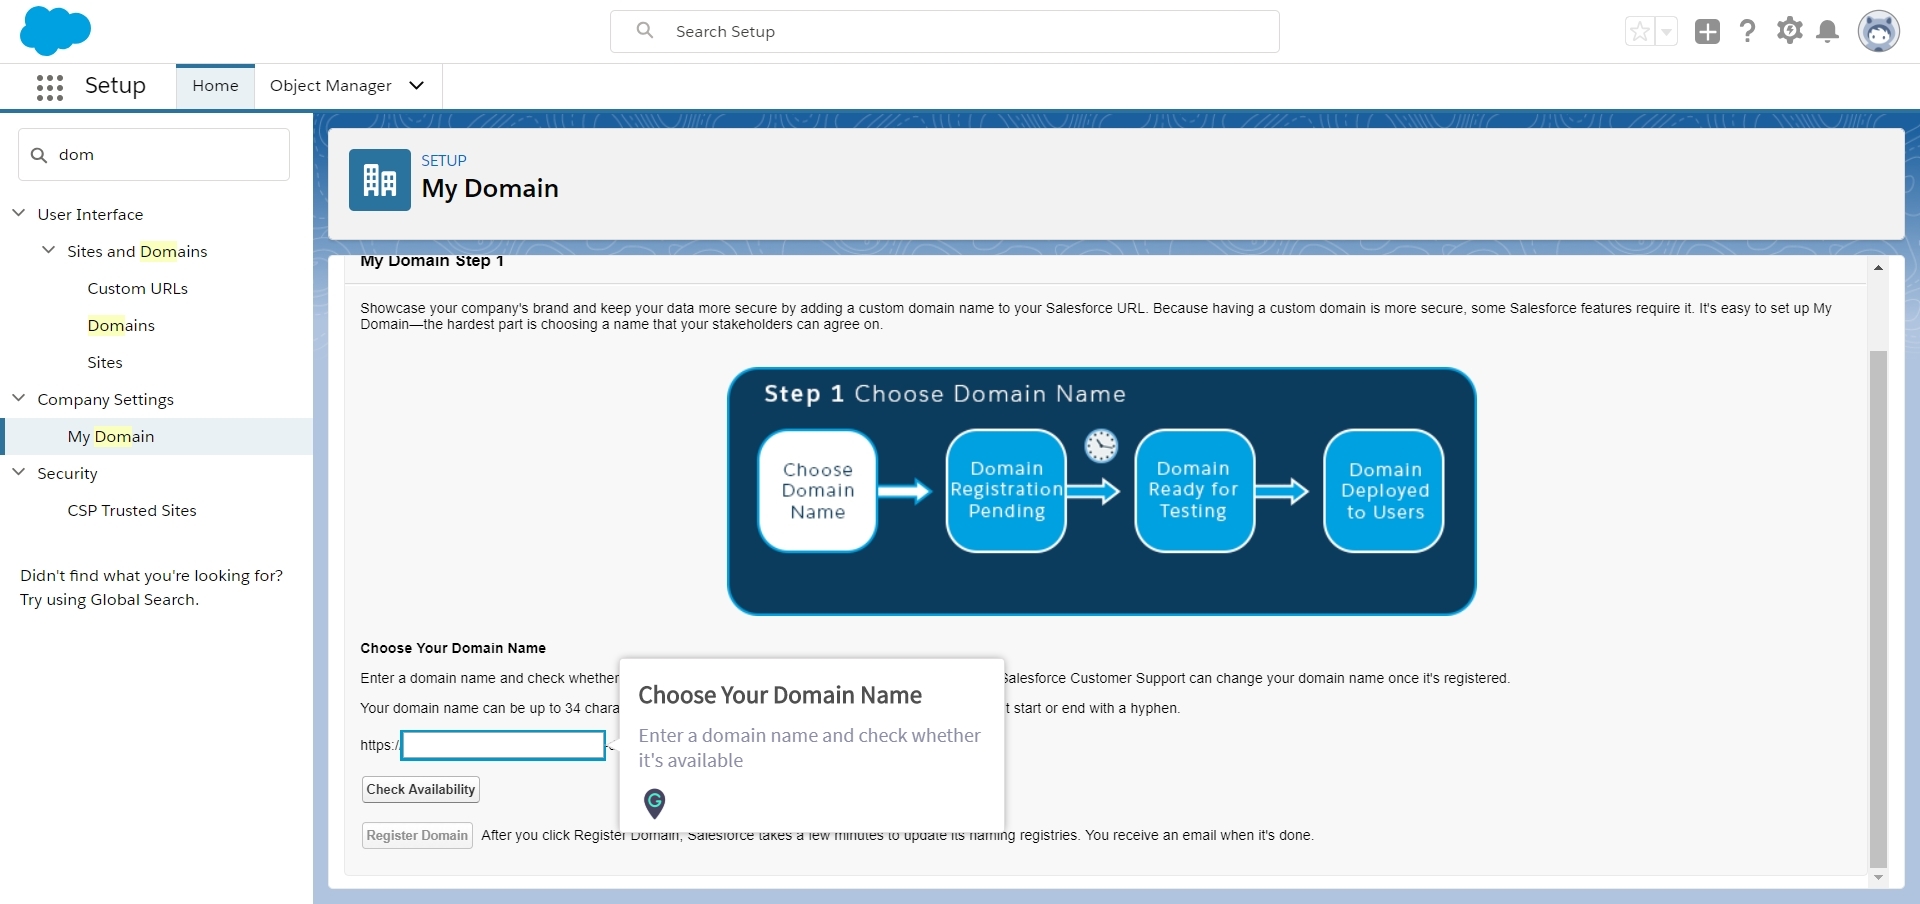
Task: Open the notifications bell
Action: pyautogui.click(x=1828, y=32)
